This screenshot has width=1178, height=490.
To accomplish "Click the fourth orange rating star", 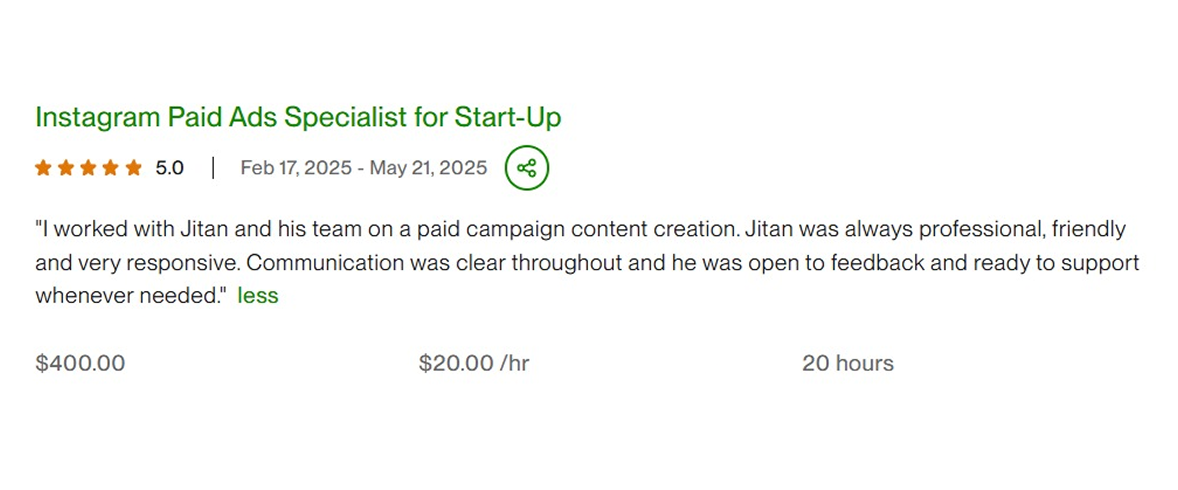I will click(111, 168).
